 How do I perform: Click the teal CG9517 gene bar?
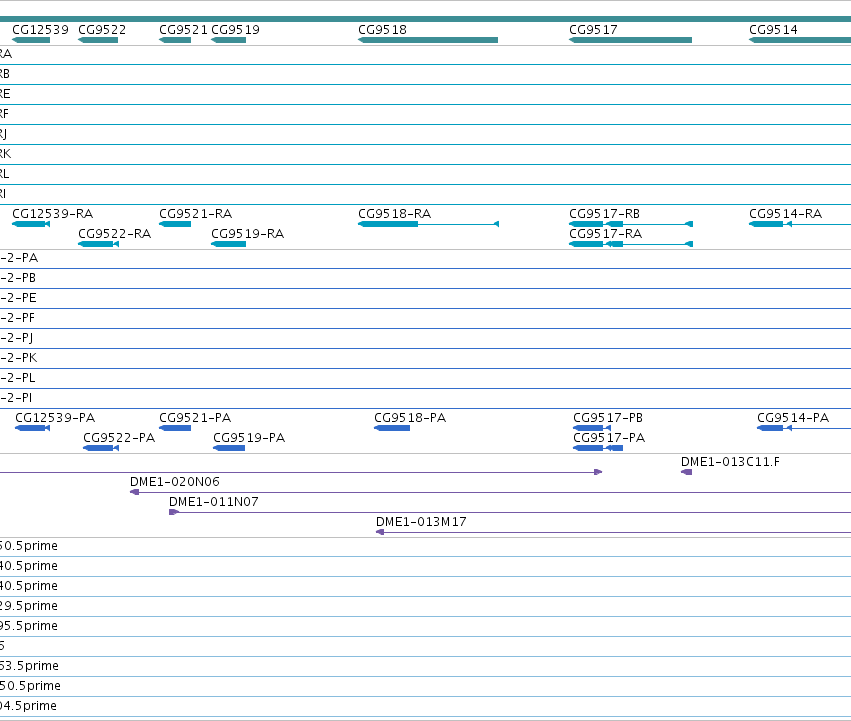click(x=631, y=40)
